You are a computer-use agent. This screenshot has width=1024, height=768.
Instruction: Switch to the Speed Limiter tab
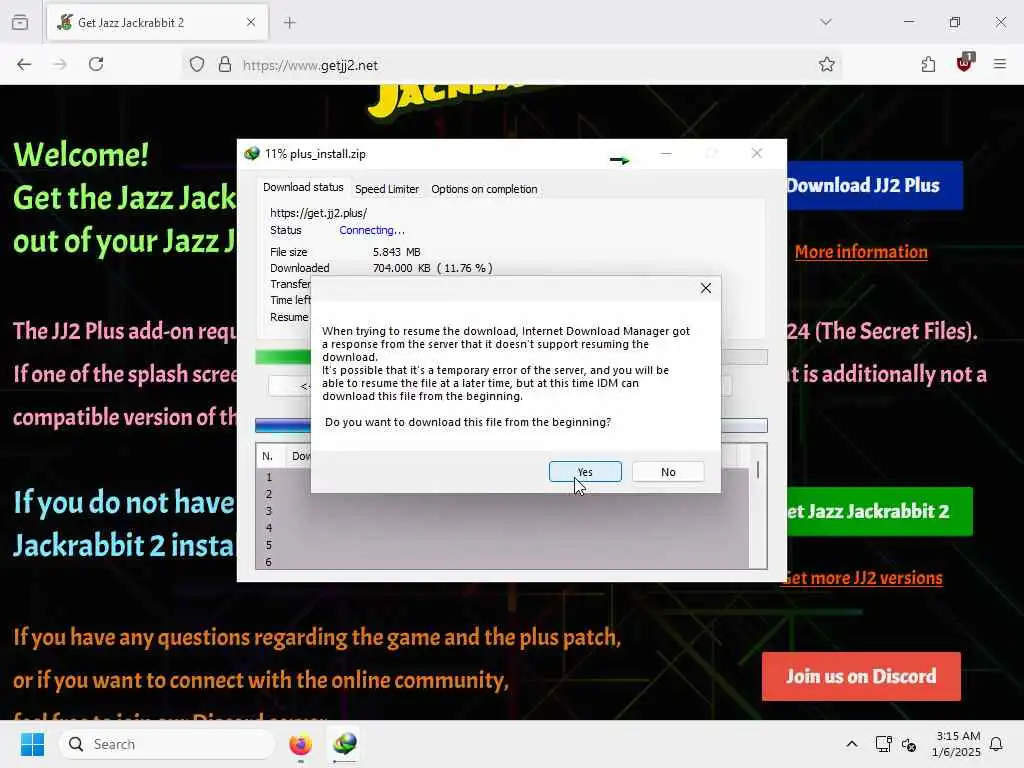(387, 189)
